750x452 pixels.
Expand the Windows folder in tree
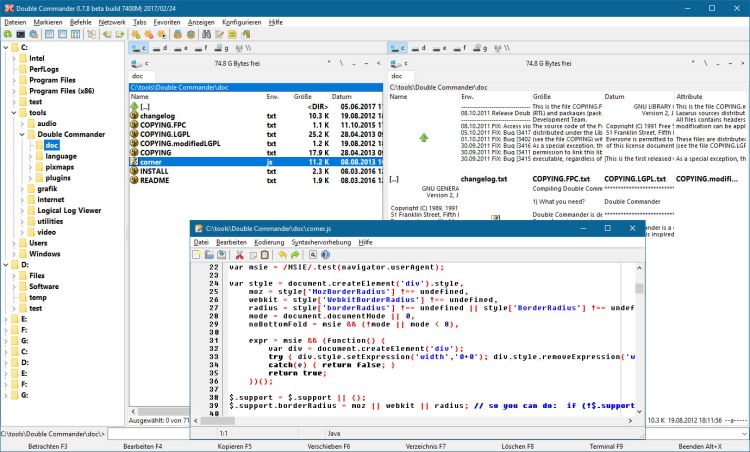[x=14, y=254]
